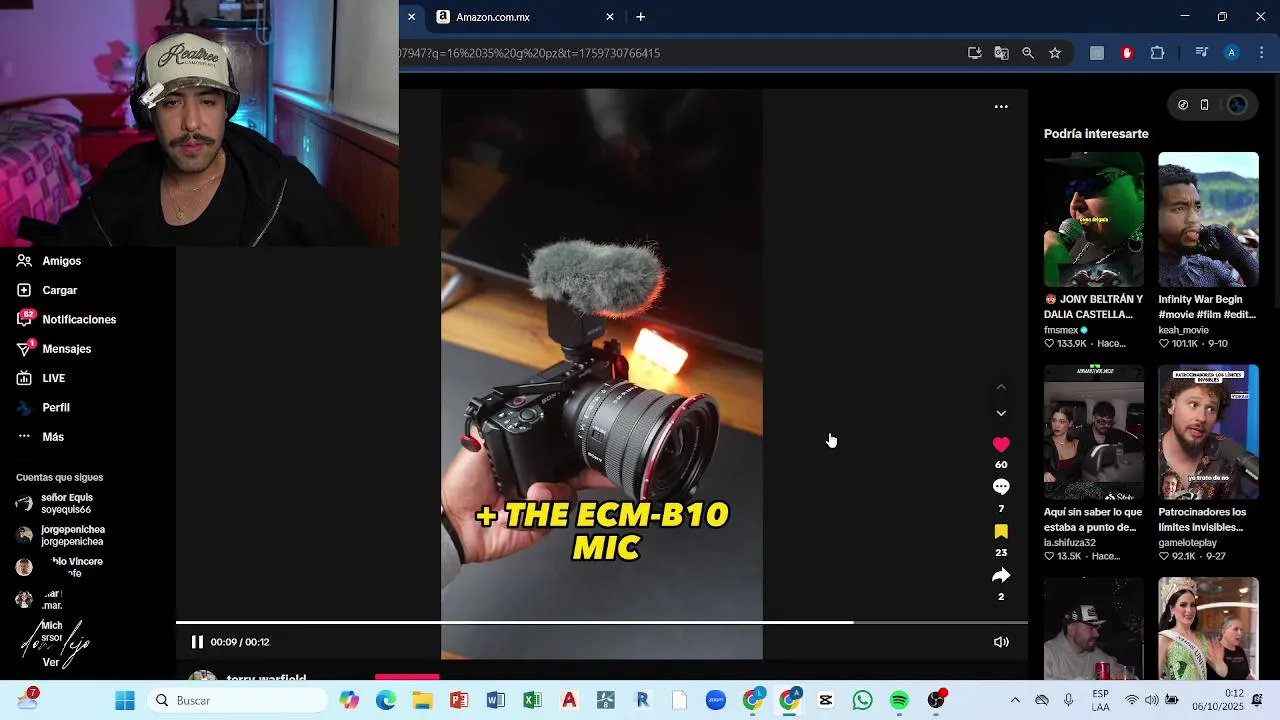The width and height of the screenshot is (1280, 720).
Task: Open the Extensions puzzle icon
Action: [1158, 53]
